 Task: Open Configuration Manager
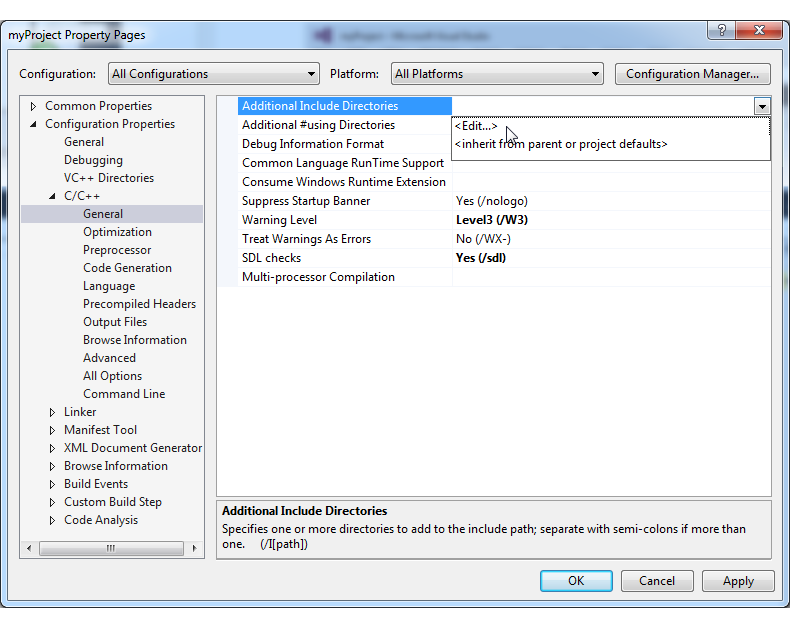(692, 74)
